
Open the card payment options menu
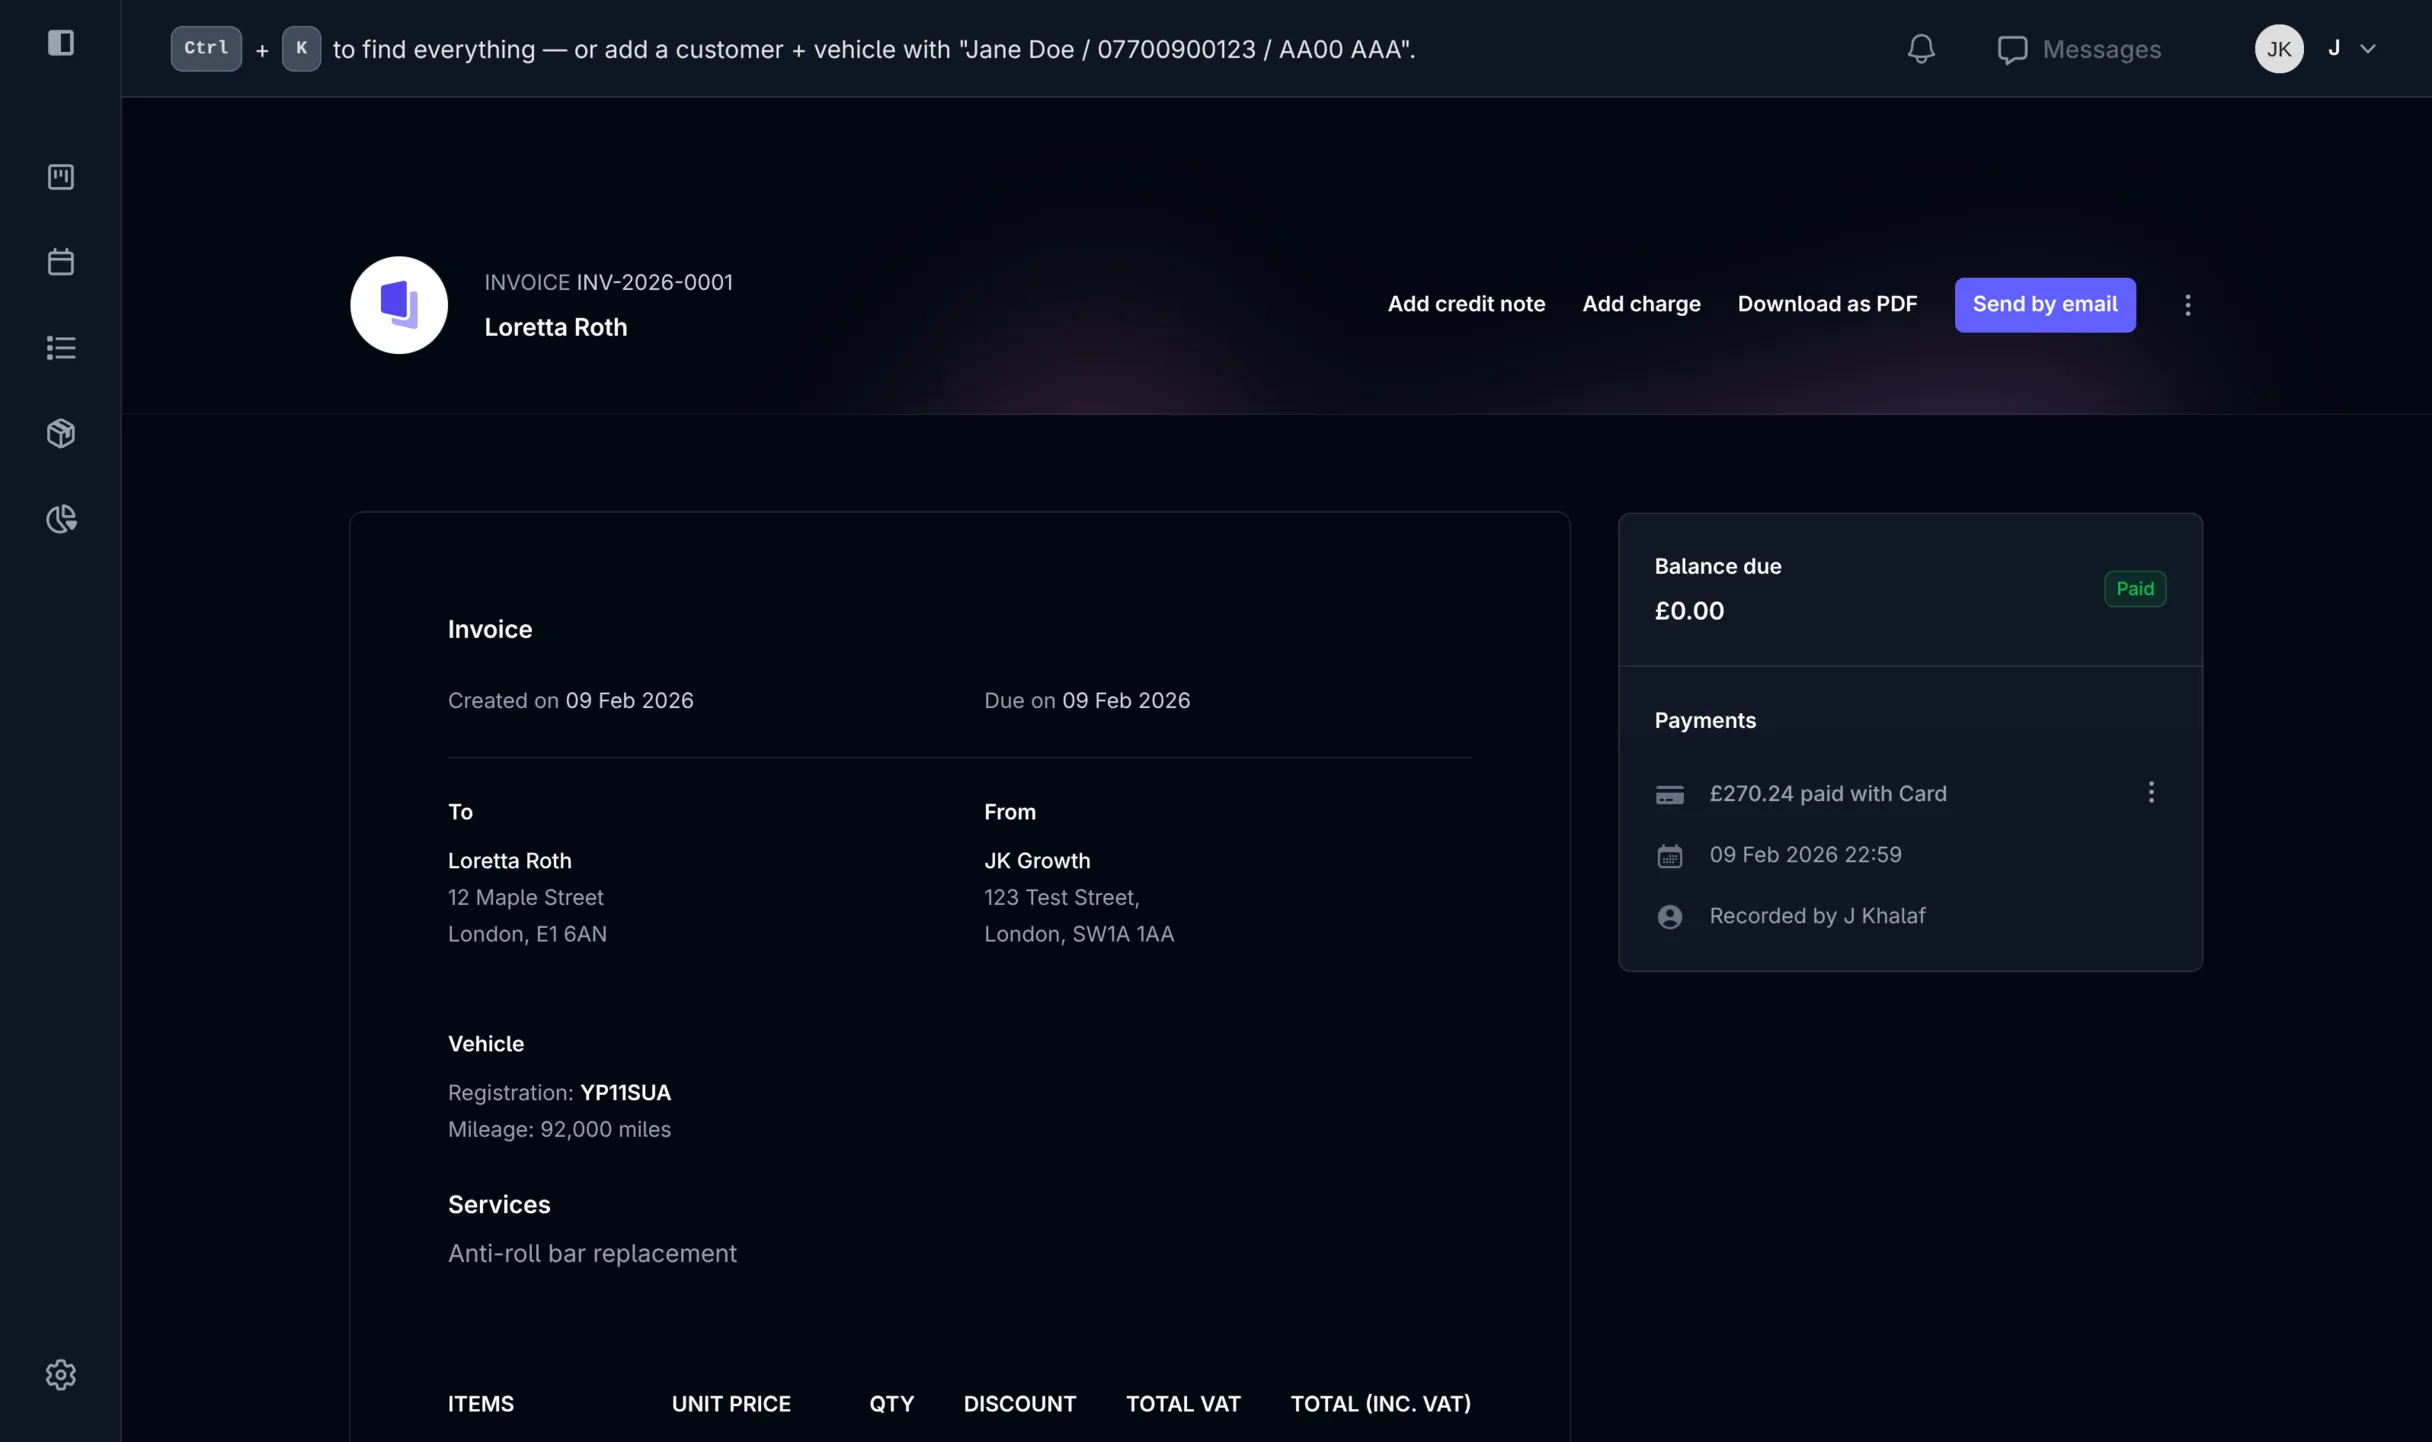pyautogui.click(x=2151, y=792)
